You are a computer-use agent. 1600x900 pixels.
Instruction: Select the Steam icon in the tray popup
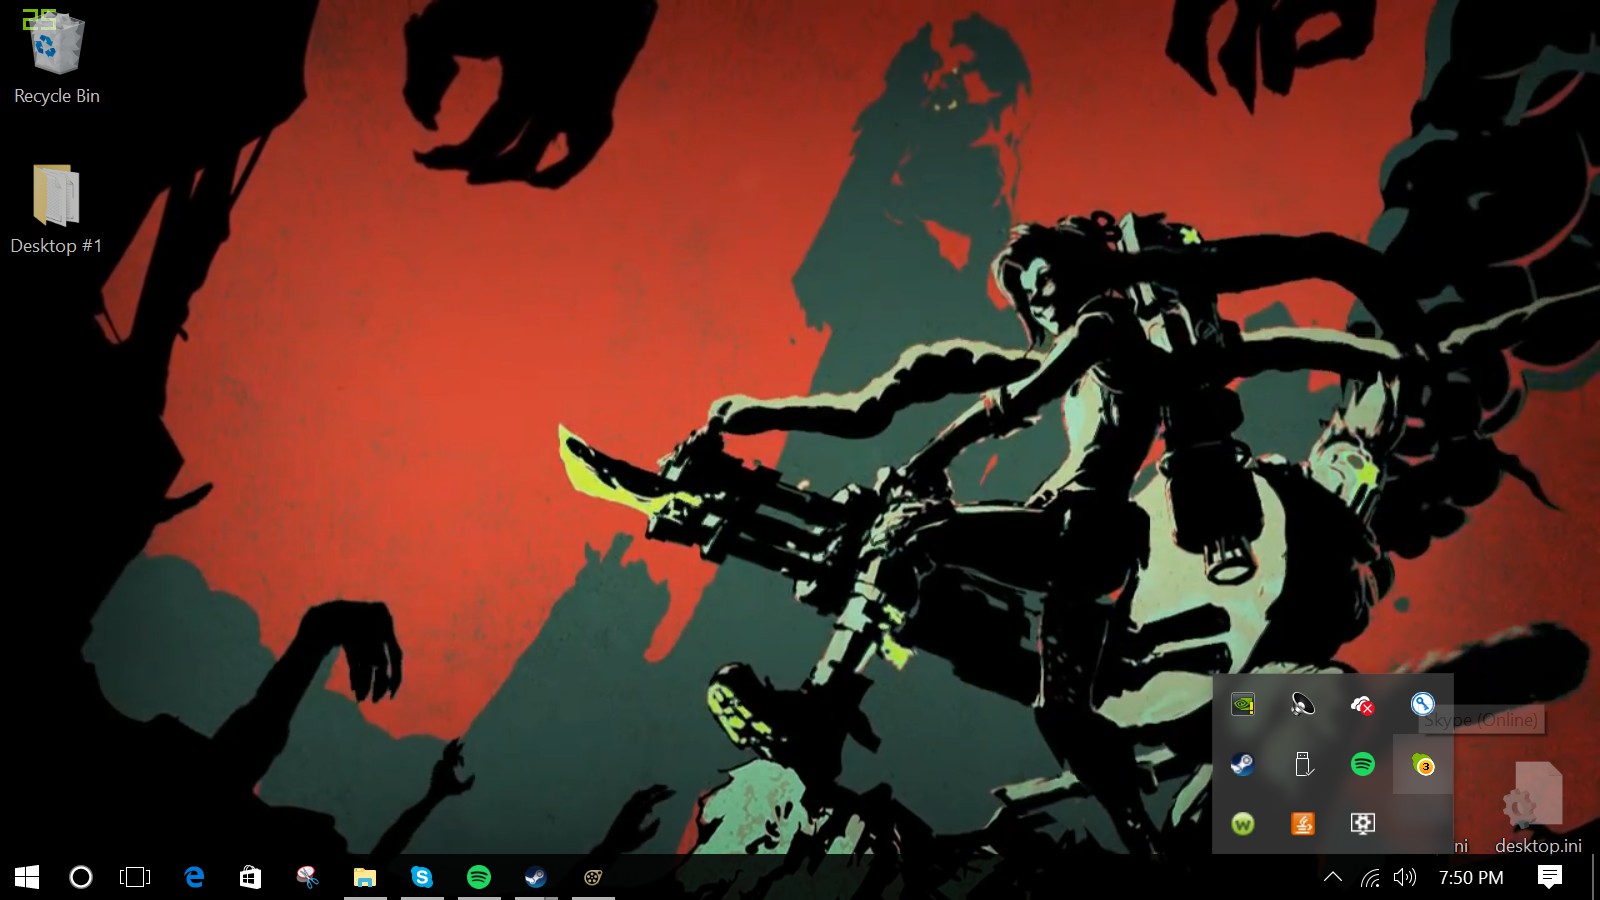click(1243, 764)
